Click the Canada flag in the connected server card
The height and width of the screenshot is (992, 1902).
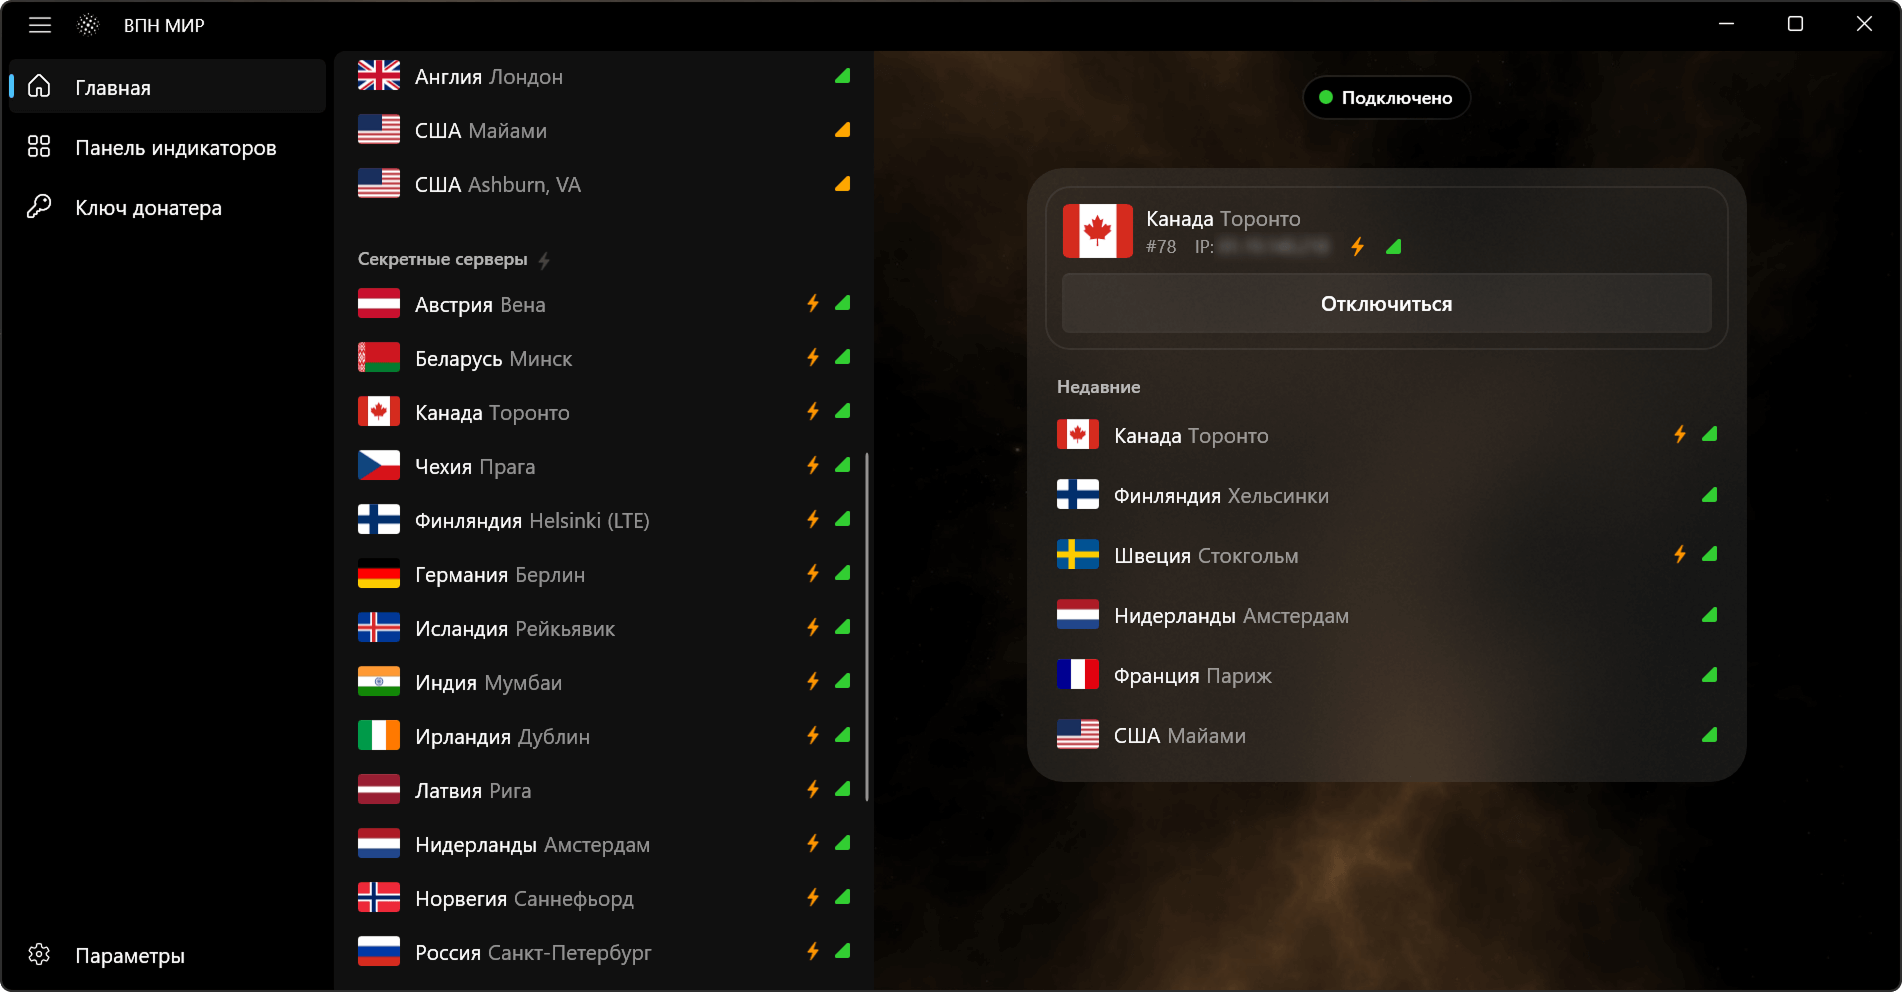coord(1097,231)
